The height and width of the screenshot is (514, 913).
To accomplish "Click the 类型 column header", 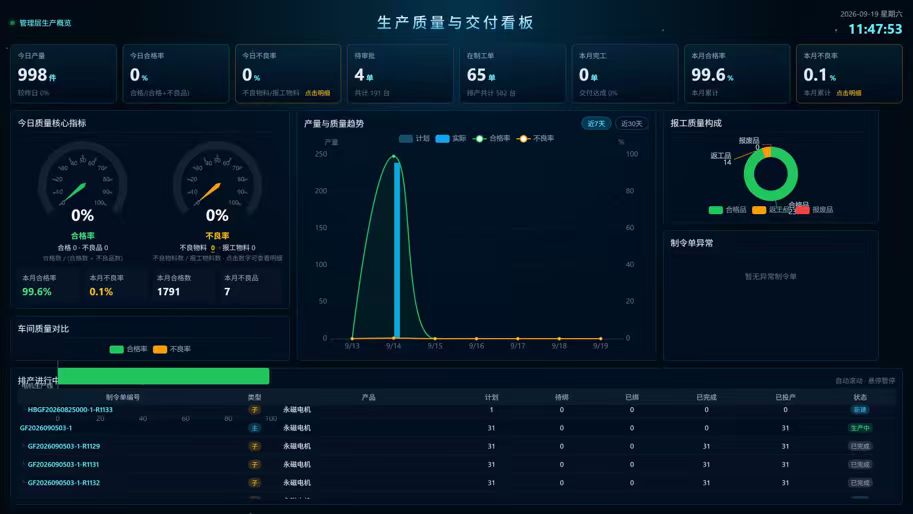I will point(254,398).
